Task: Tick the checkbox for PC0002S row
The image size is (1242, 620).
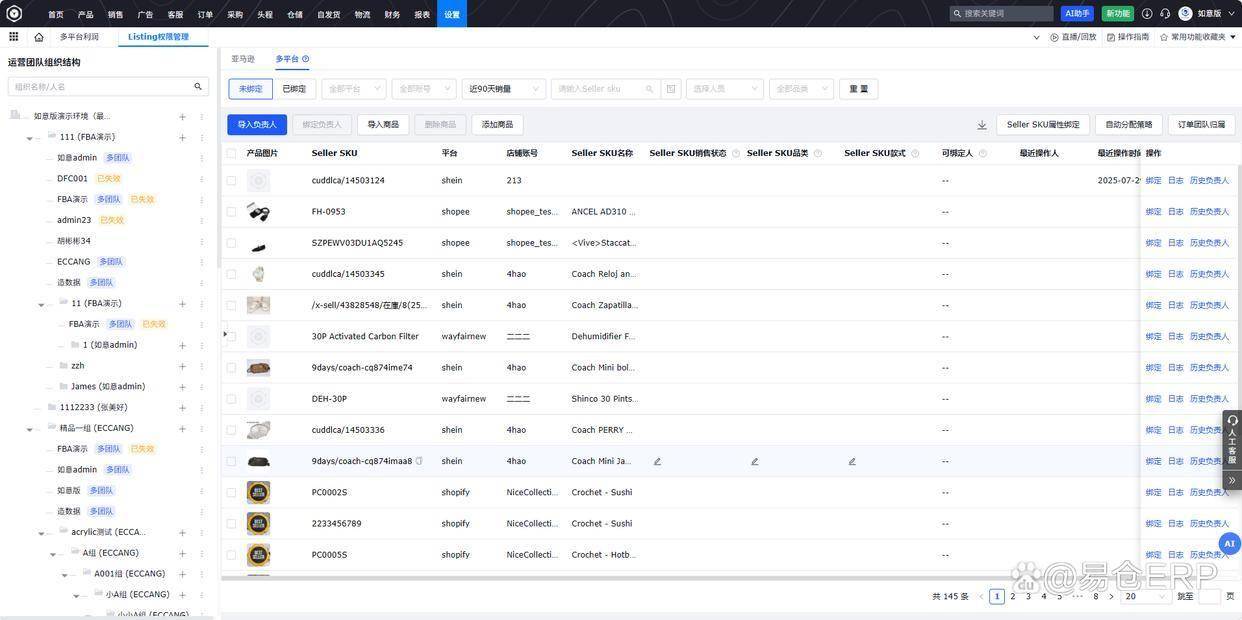Action: coord(232,493)
